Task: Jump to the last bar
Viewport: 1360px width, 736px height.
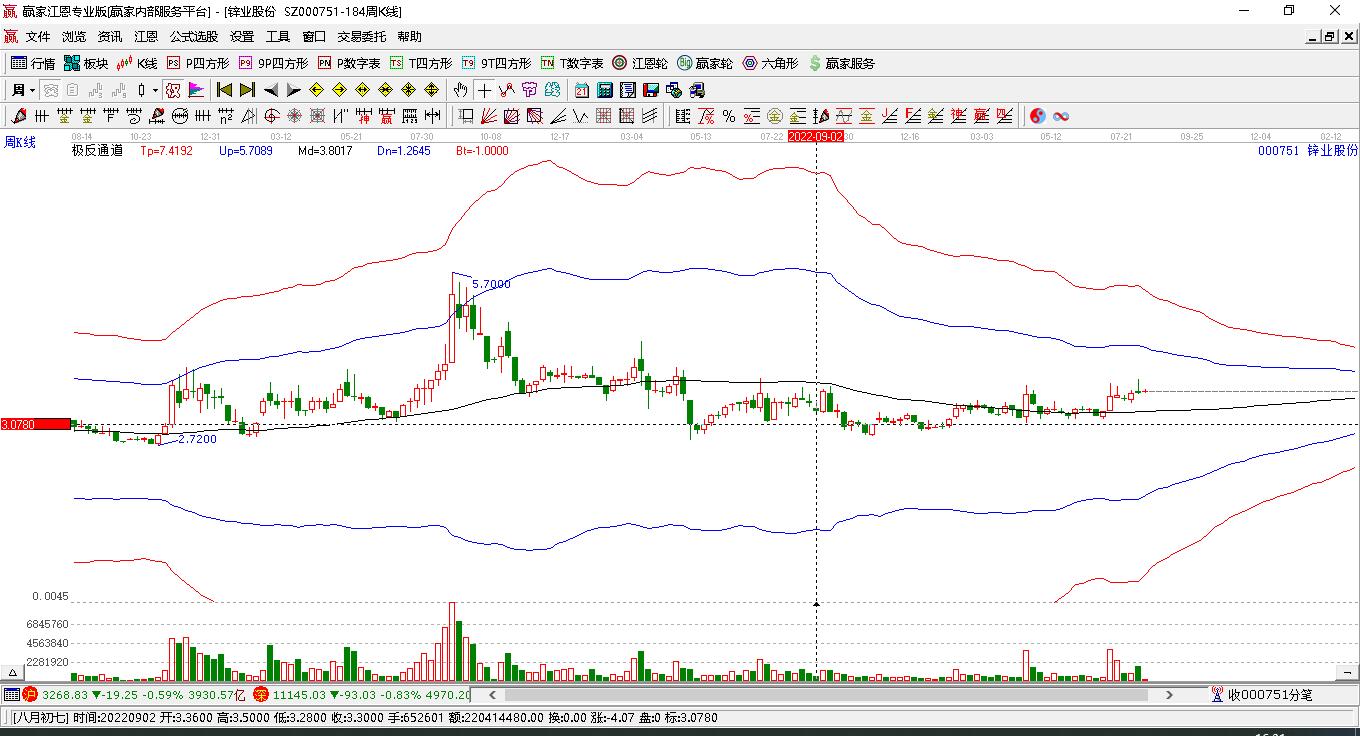Action: 248,90
